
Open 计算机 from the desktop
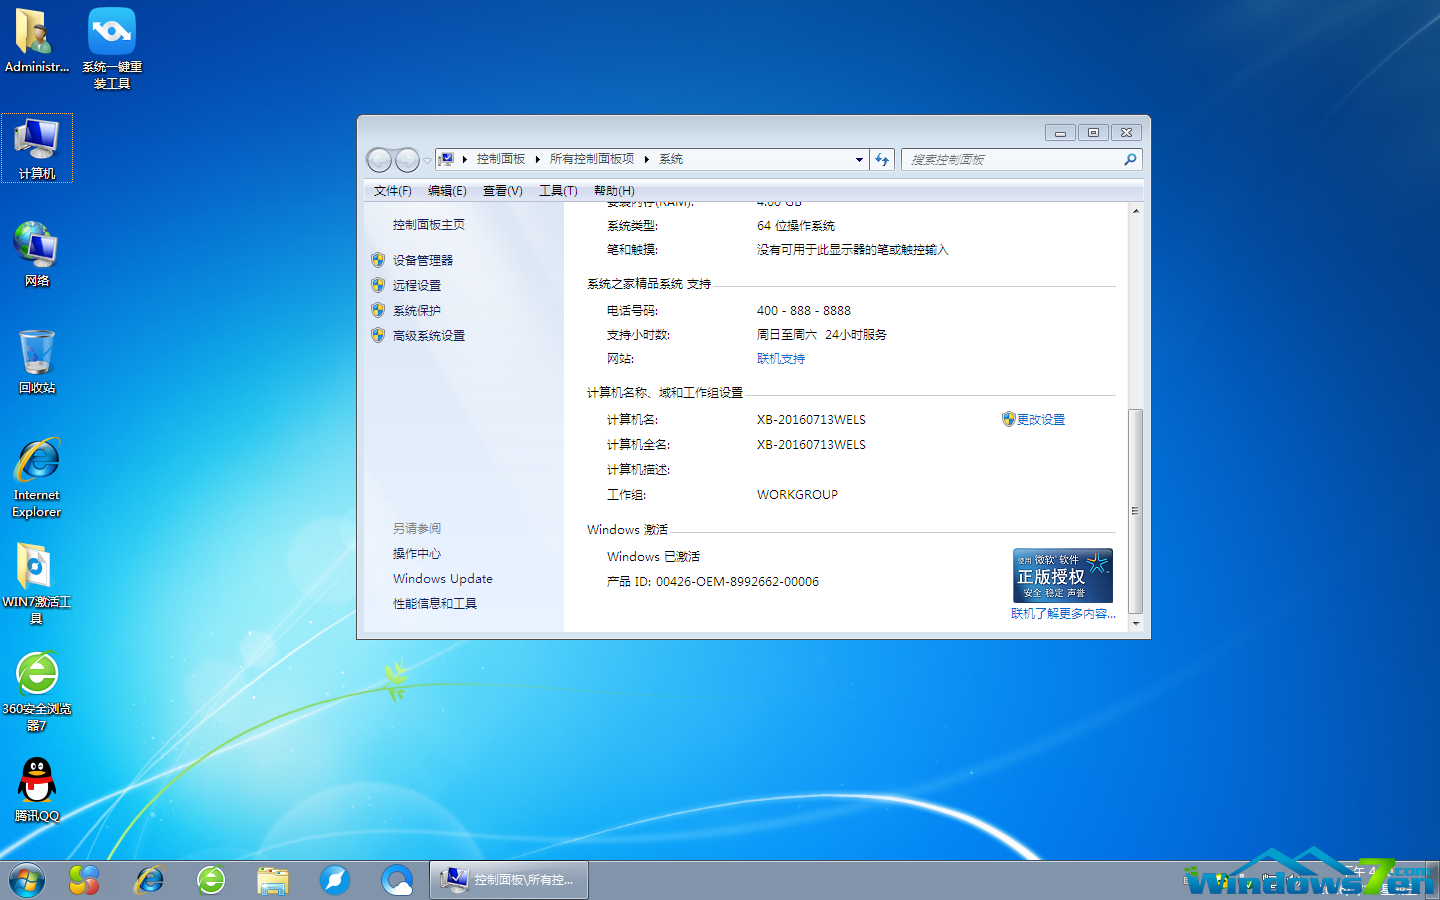(37, 140)
